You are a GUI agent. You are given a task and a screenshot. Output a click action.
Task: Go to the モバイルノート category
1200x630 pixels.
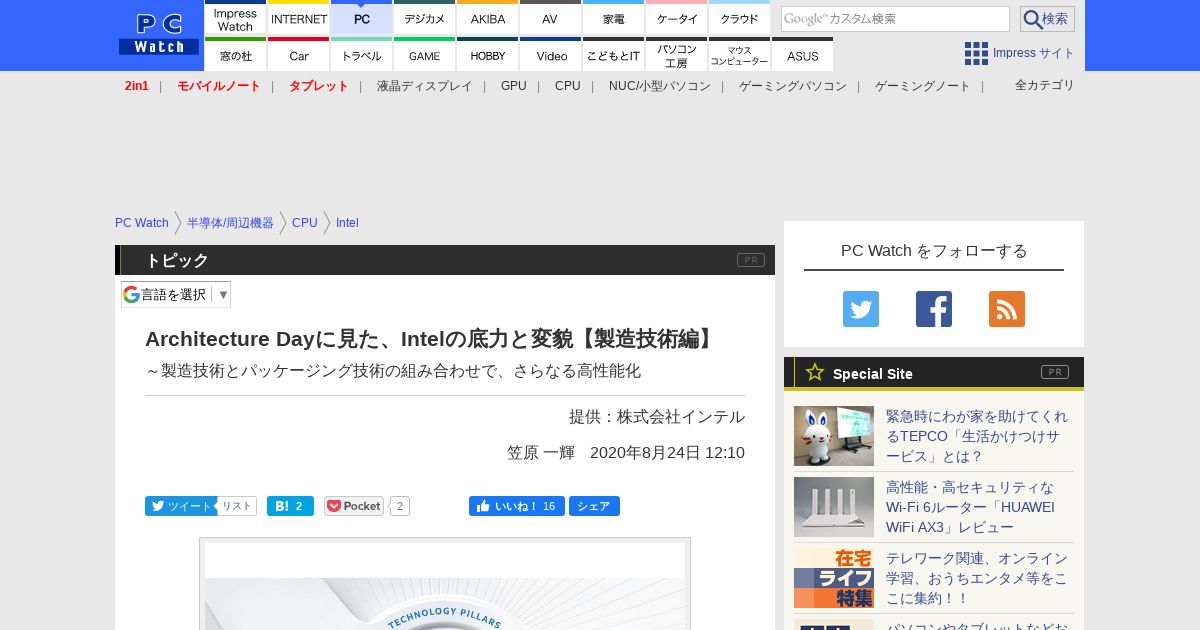pyautogui.click(x=219, y=86)
